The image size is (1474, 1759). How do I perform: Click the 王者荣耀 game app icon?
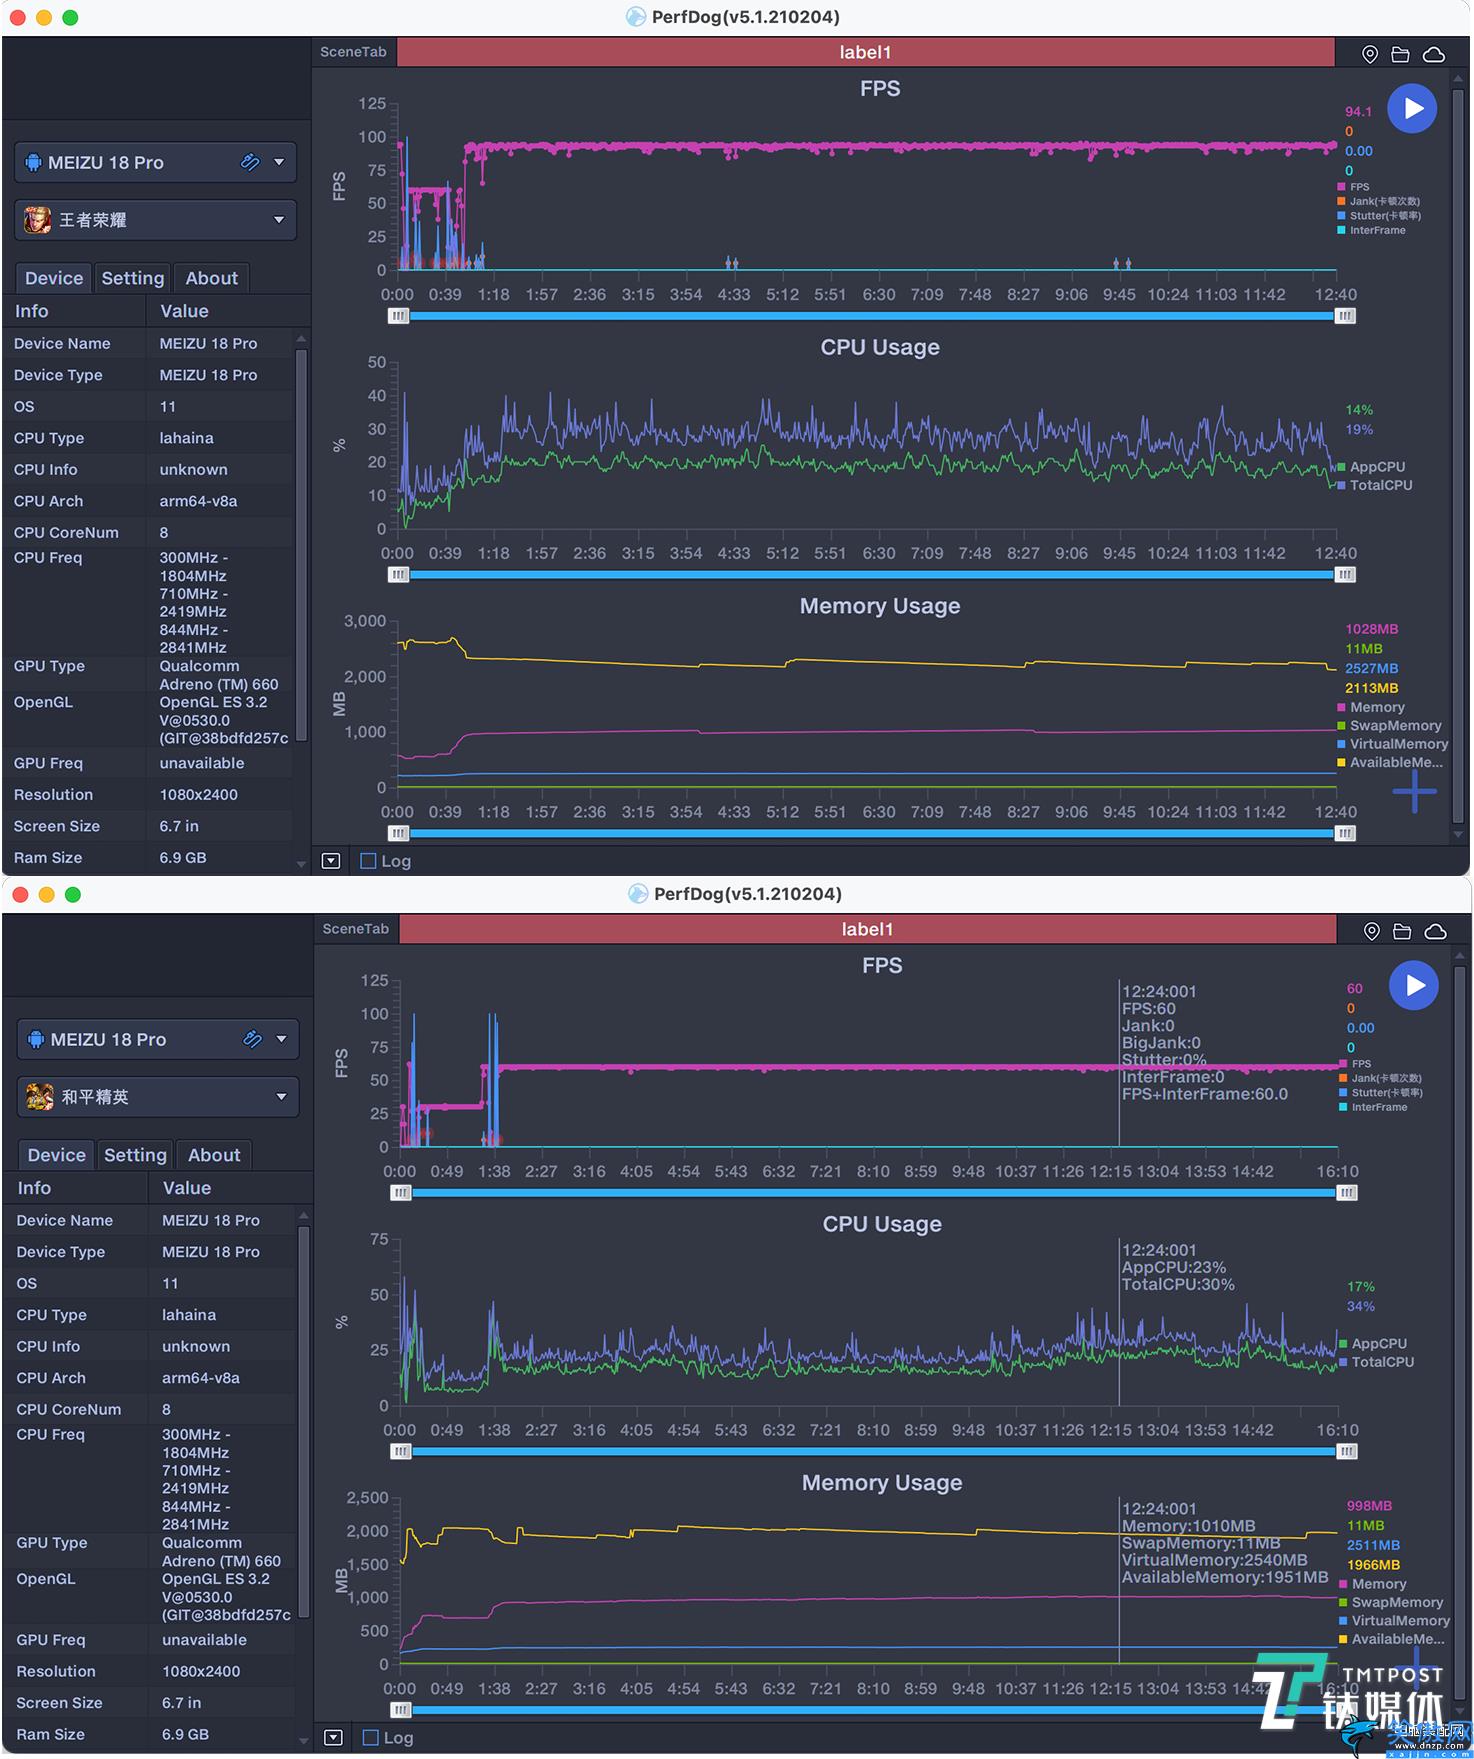click(38, 219)
